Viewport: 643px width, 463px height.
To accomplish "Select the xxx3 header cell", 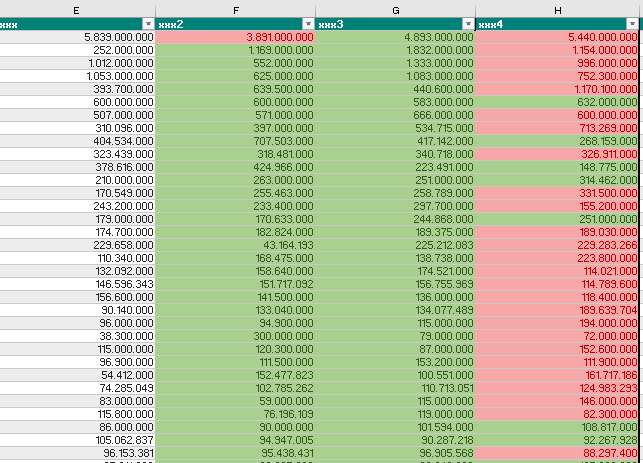I will pos(395,24).
